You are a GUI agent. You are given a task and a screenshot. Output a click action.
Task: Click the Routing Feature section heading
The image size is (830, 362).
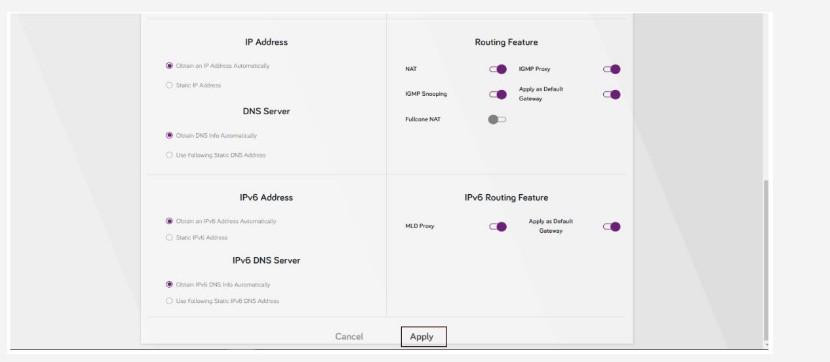tap(506, 42)
